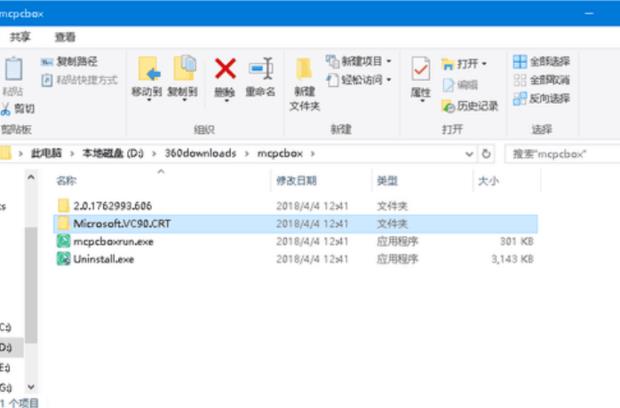
Task: Click the Cut (剪切) scissors button
Action: [x=18, y=108]
